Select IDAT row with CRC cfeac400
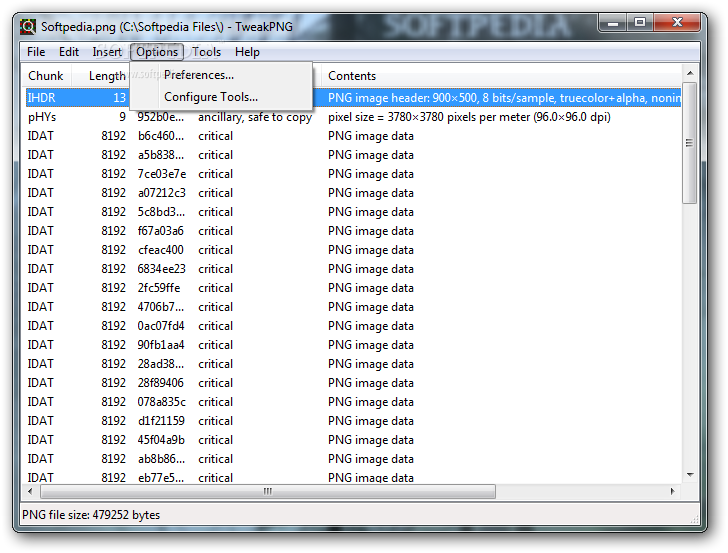Screen dimensions: 728x553 [x=353, y=250]
